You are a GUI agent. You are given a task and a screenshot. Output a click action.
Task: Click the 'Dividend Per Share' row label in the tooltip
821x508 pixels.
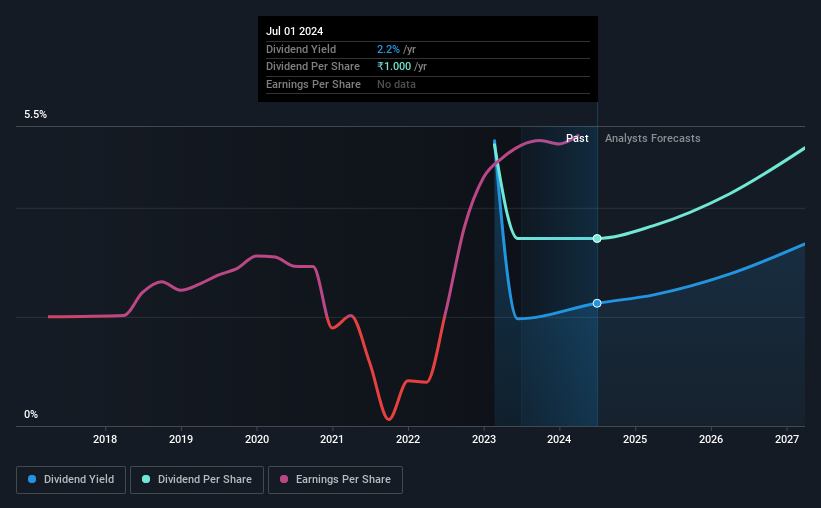[x=313, y=67]
